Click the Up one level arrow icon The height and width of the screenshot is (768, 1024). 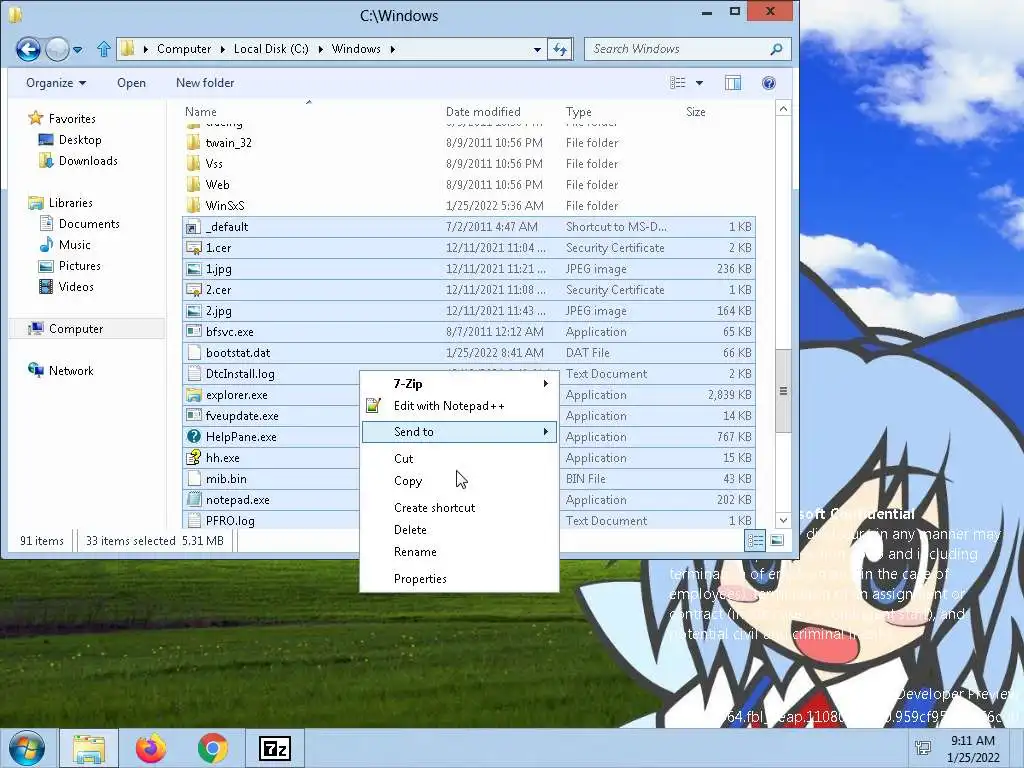coord(103,49)
